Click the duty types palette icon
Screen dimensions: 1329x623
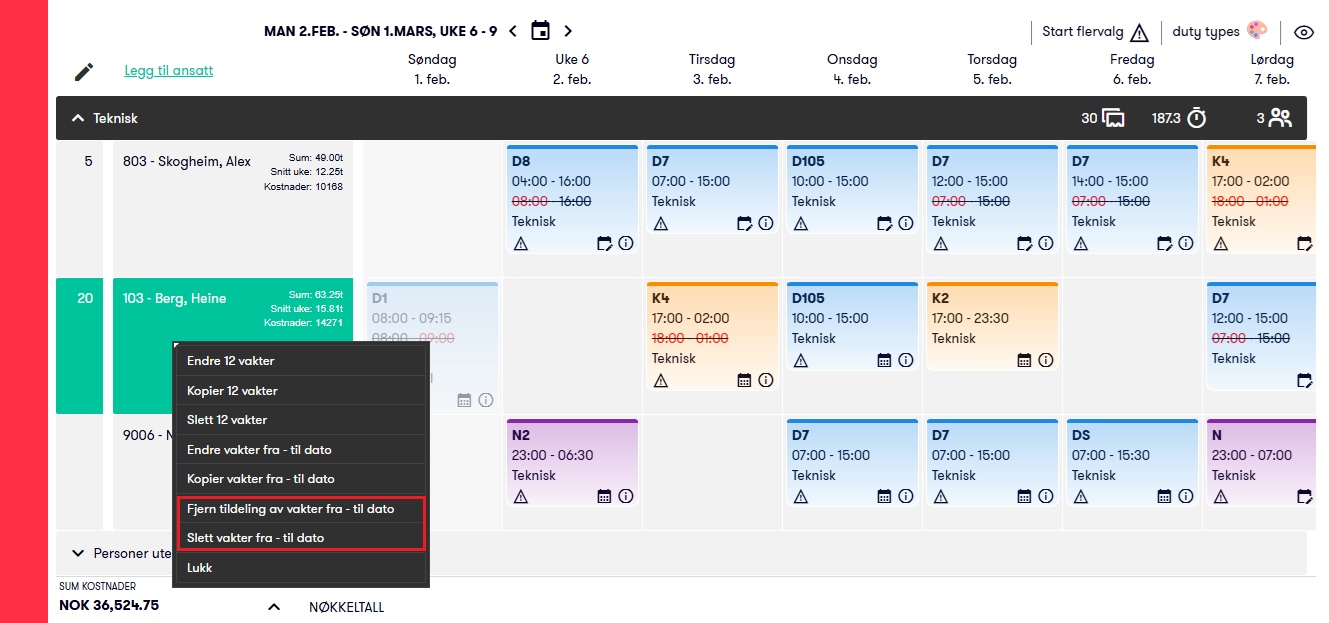(1257, 32)
